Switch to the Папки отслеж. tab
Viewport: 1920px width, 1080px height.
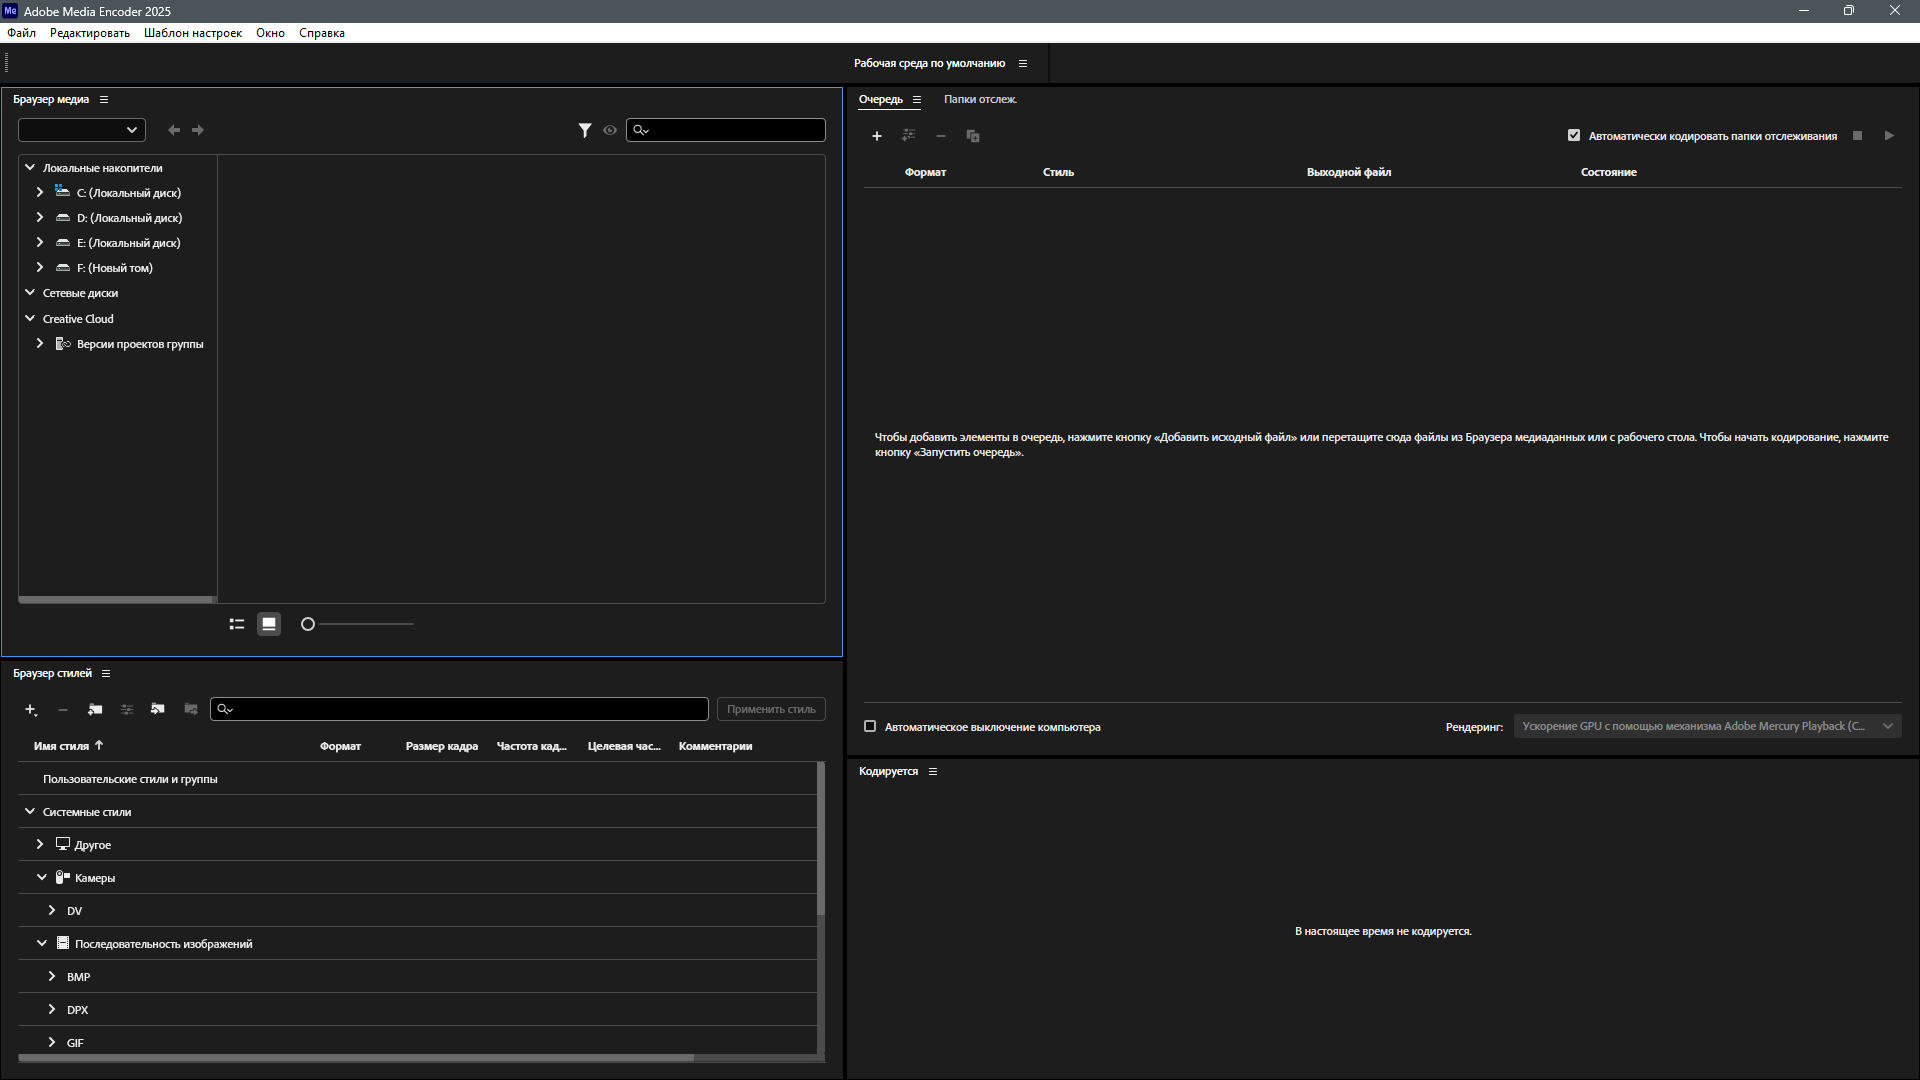[x=980, y=100]
